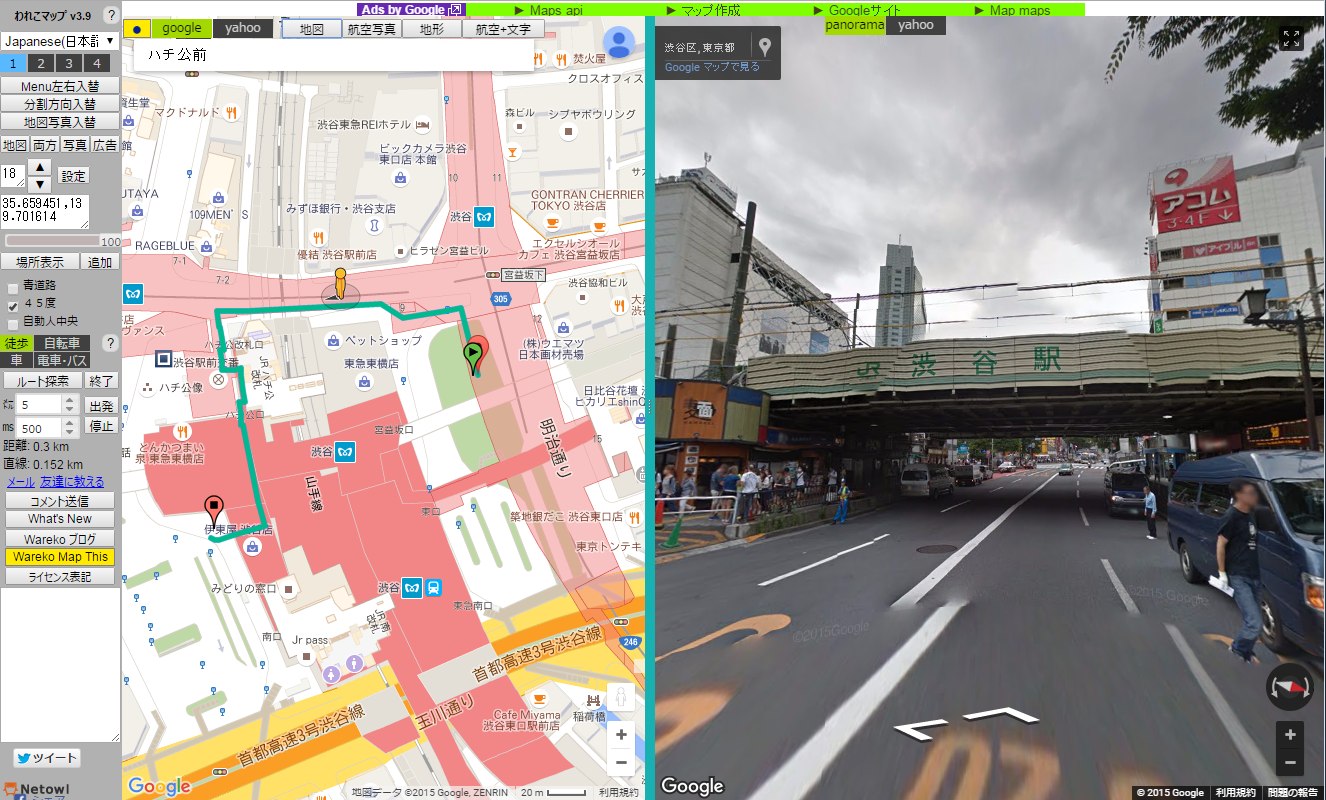The width and height of the screenshot is (1326, 800).
Task: Zoom in the map with plus button
Action: pyautogui.click(x=621, y=735)
